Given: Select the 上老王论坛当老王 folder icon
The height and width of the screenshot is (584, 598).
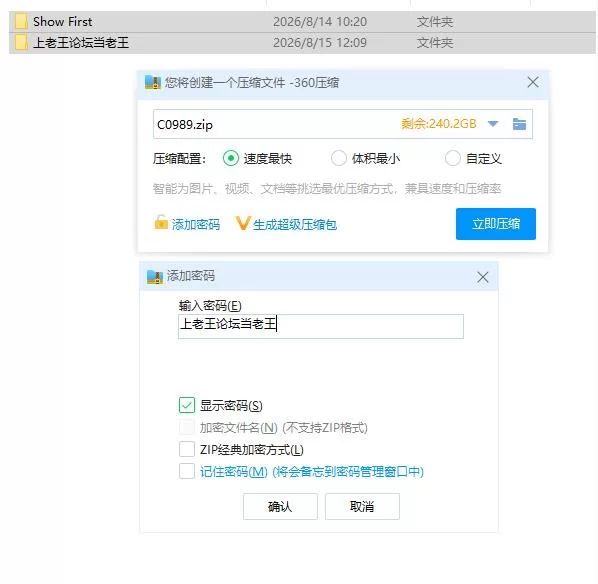Looking at the screenshot, I should click(21, 43).
